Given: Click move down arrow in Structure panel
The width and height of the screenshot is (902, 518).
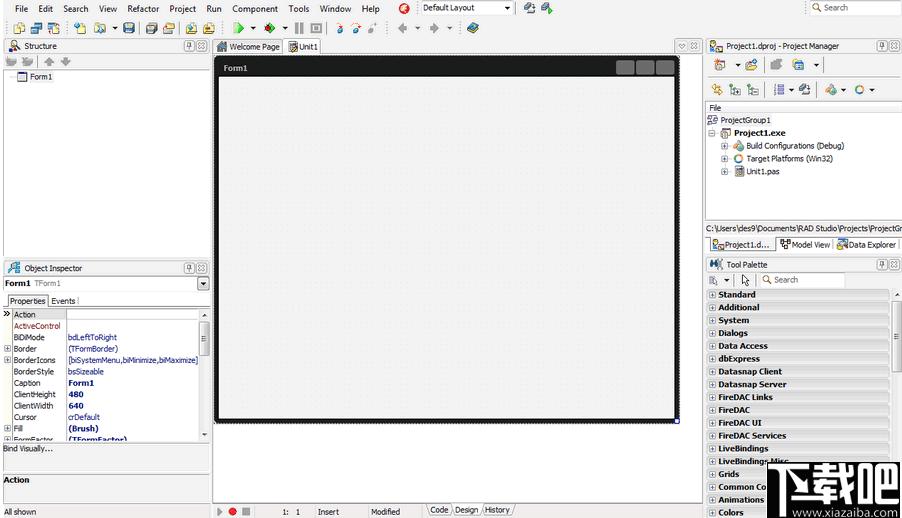Looking at the screenshot, I should [66, 62].
